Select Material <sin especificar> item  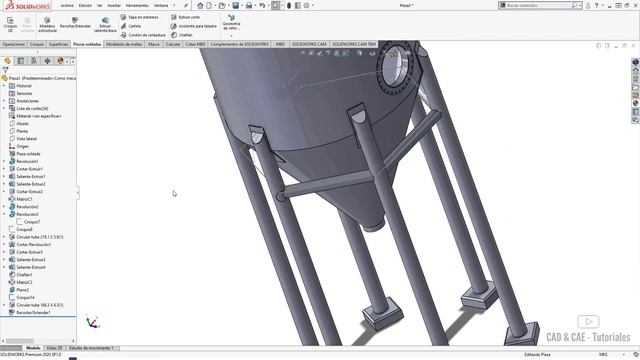(x=35, y=116)
